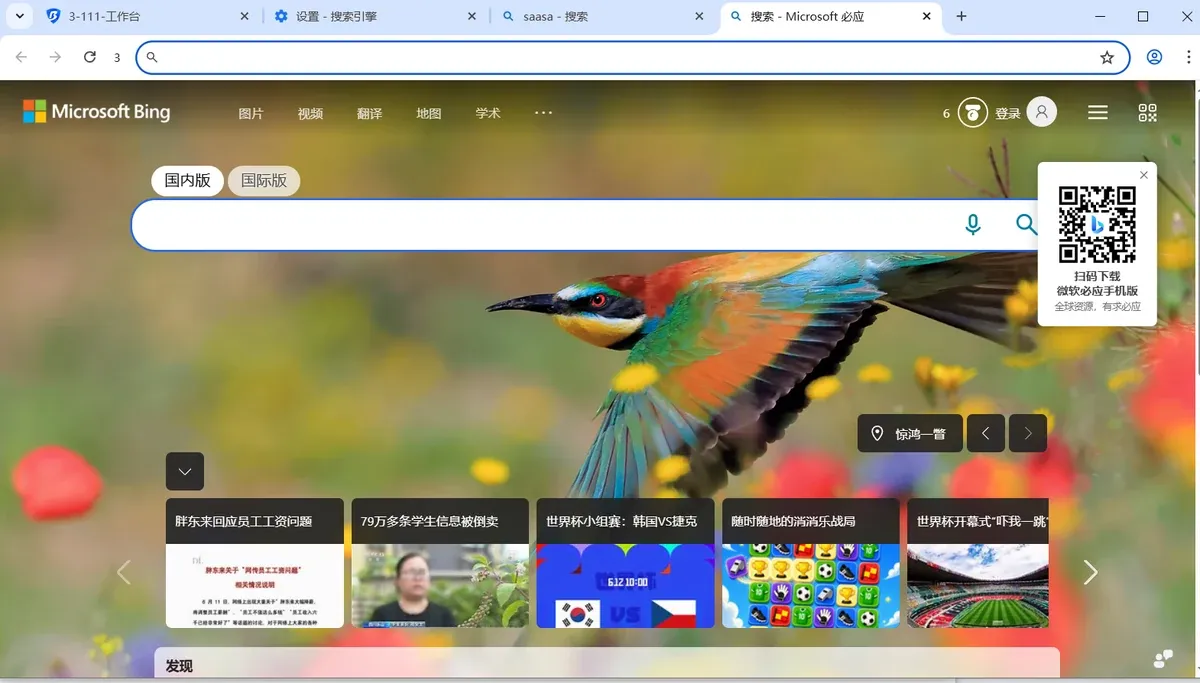Viewport: 1200px width, 683px height.
Task: Open the hamburger settings menu
Action: tap(1098, 113)
